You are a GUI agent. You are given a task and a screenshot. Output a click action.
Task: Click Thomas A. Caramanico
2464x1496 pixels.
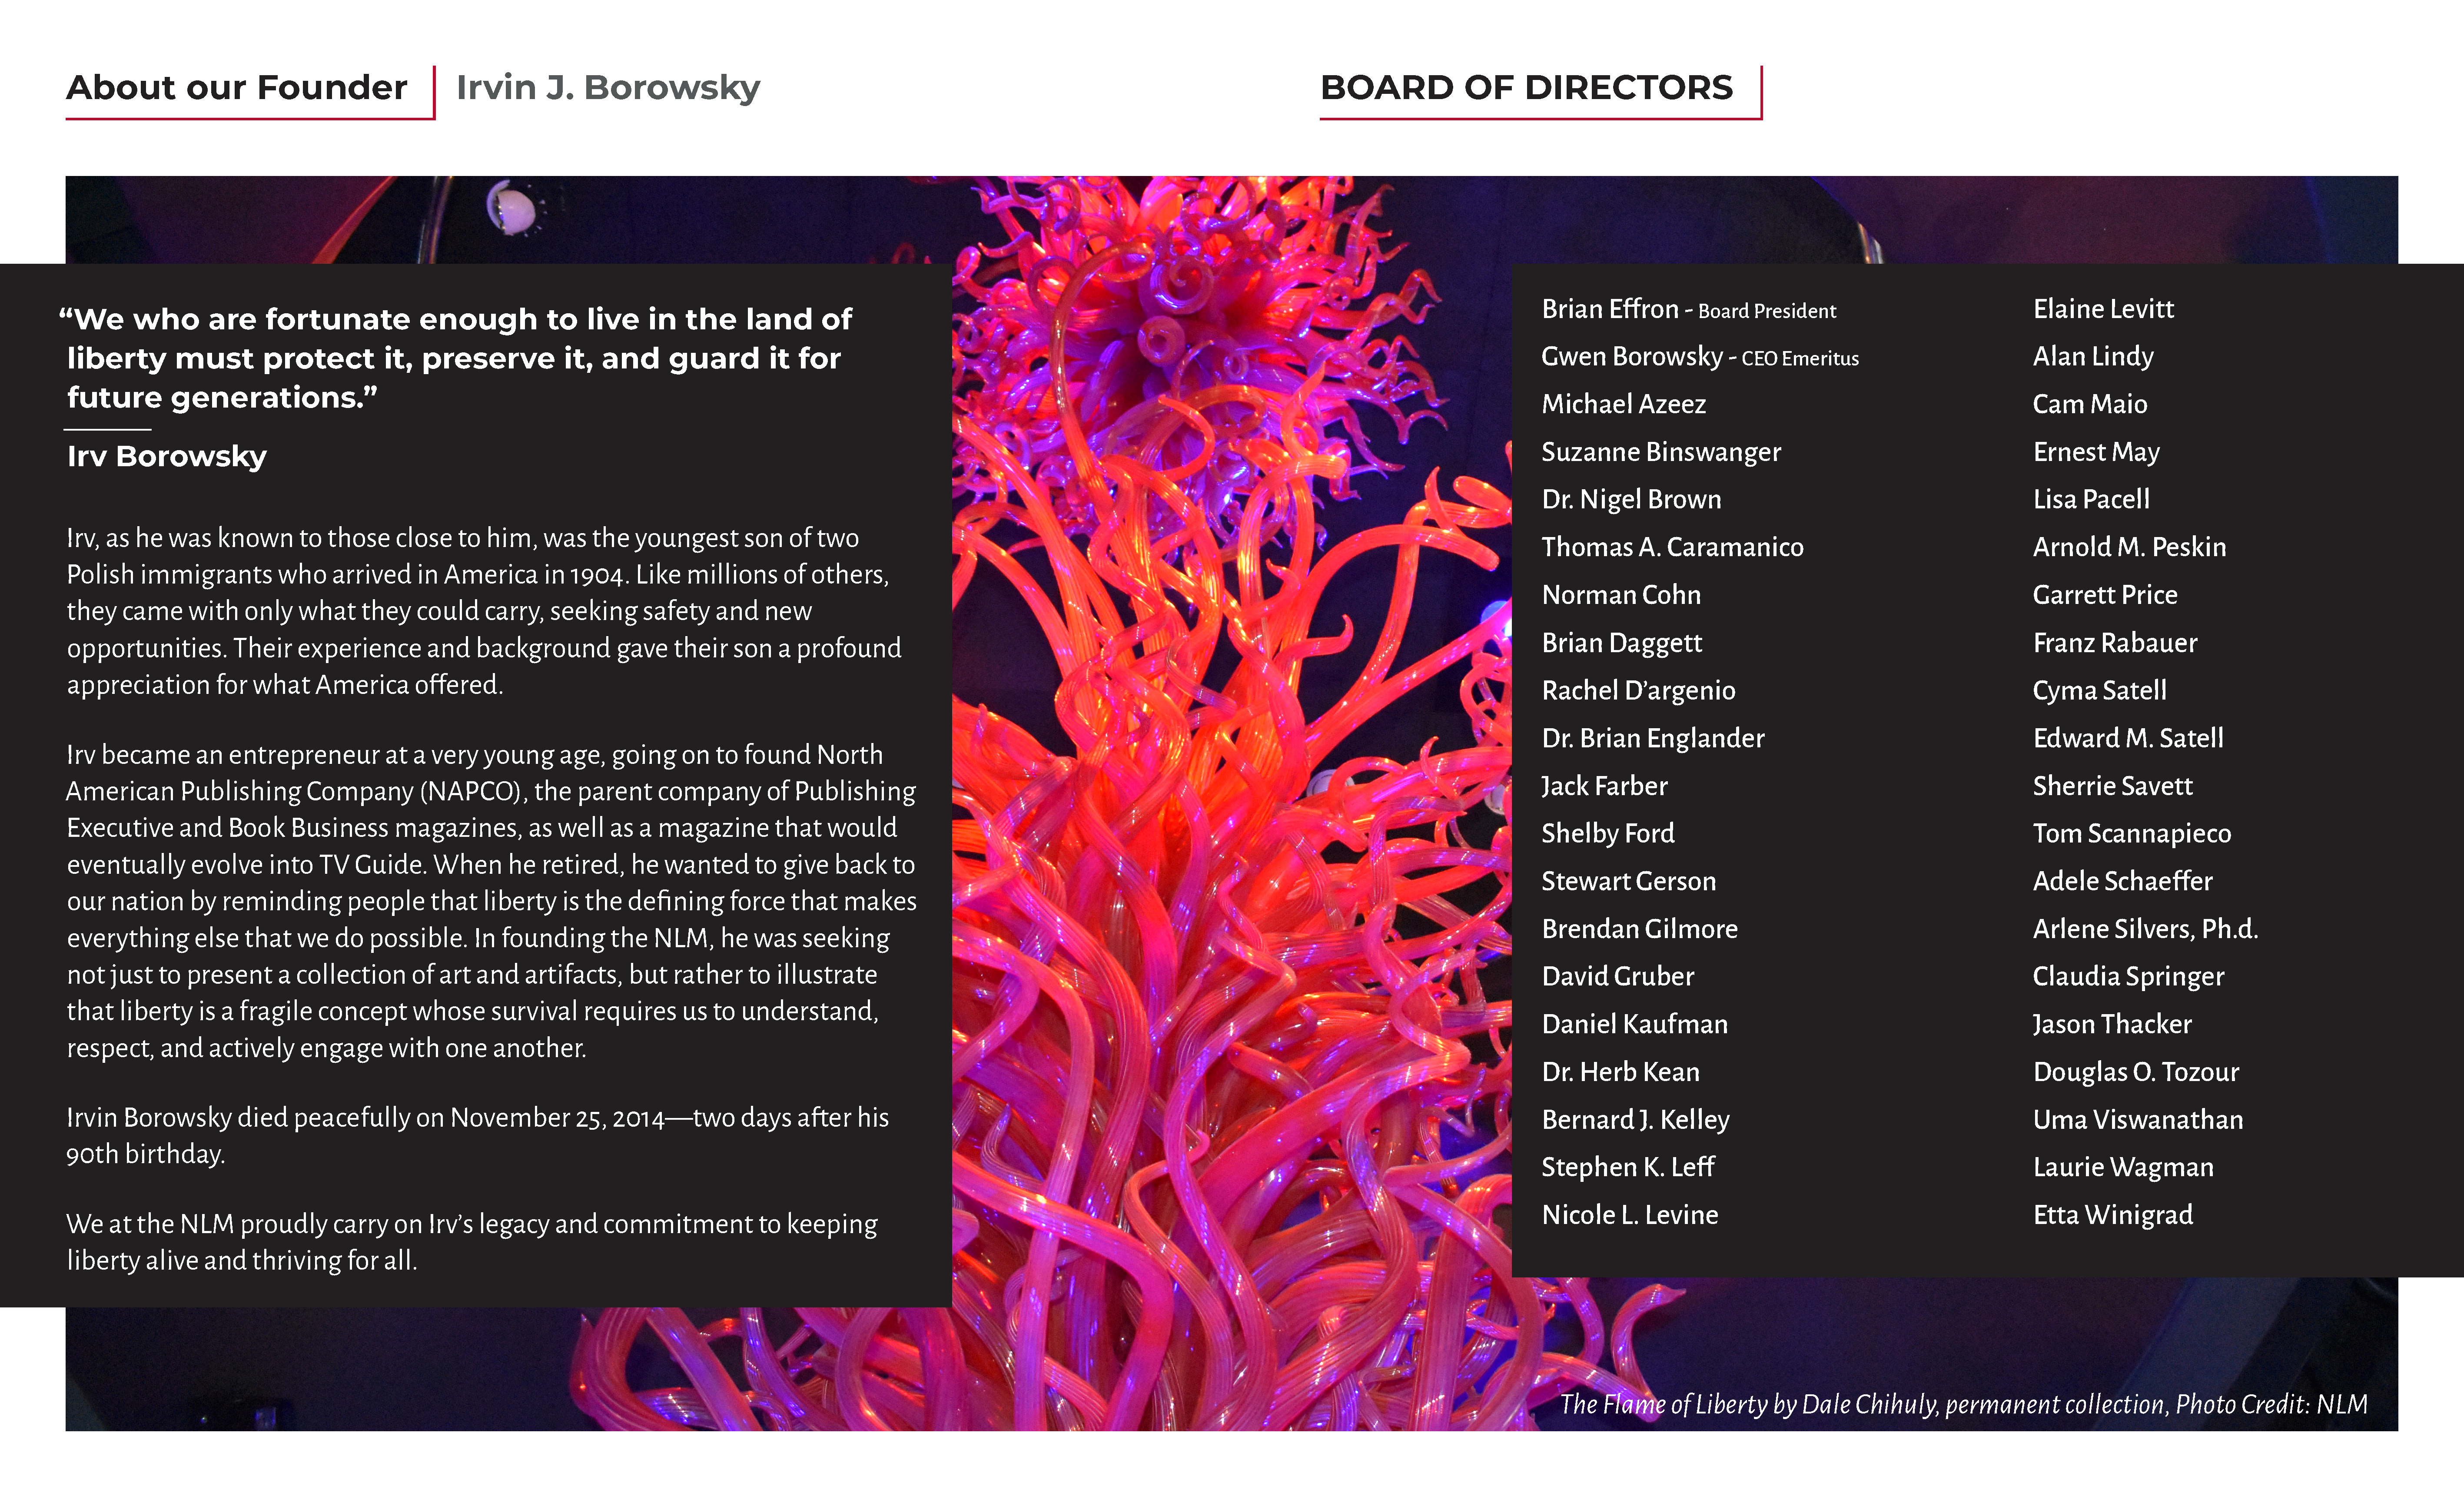tap(1672, 547)
